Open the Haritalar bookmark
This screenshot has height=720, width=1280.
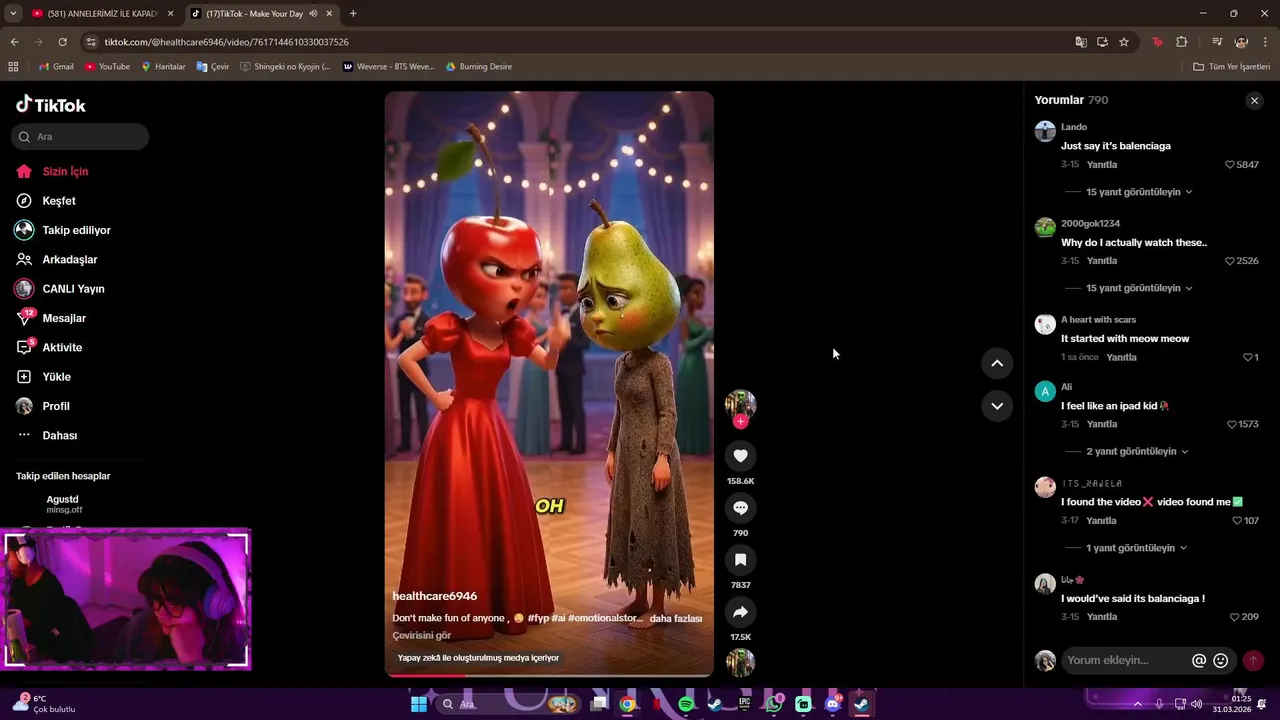(163, 67)
